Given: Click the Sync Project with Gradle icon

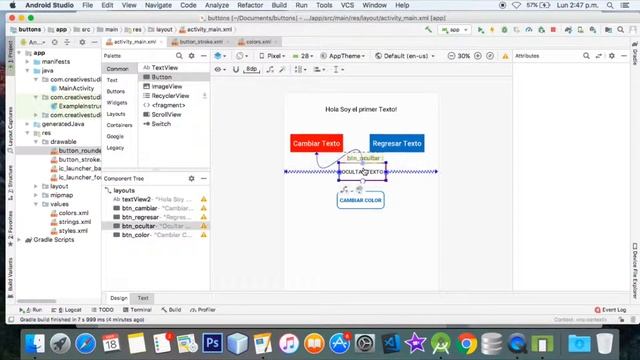Looking at the screenshot, I should pos(568,30).
